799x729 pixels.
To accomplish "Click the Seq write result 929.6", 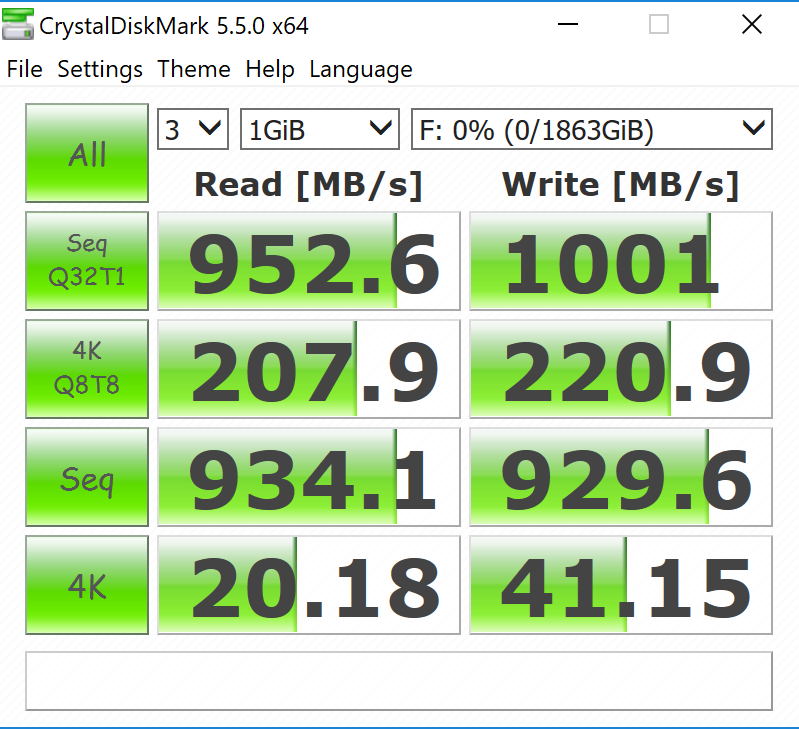I will [x=621, y=477].
